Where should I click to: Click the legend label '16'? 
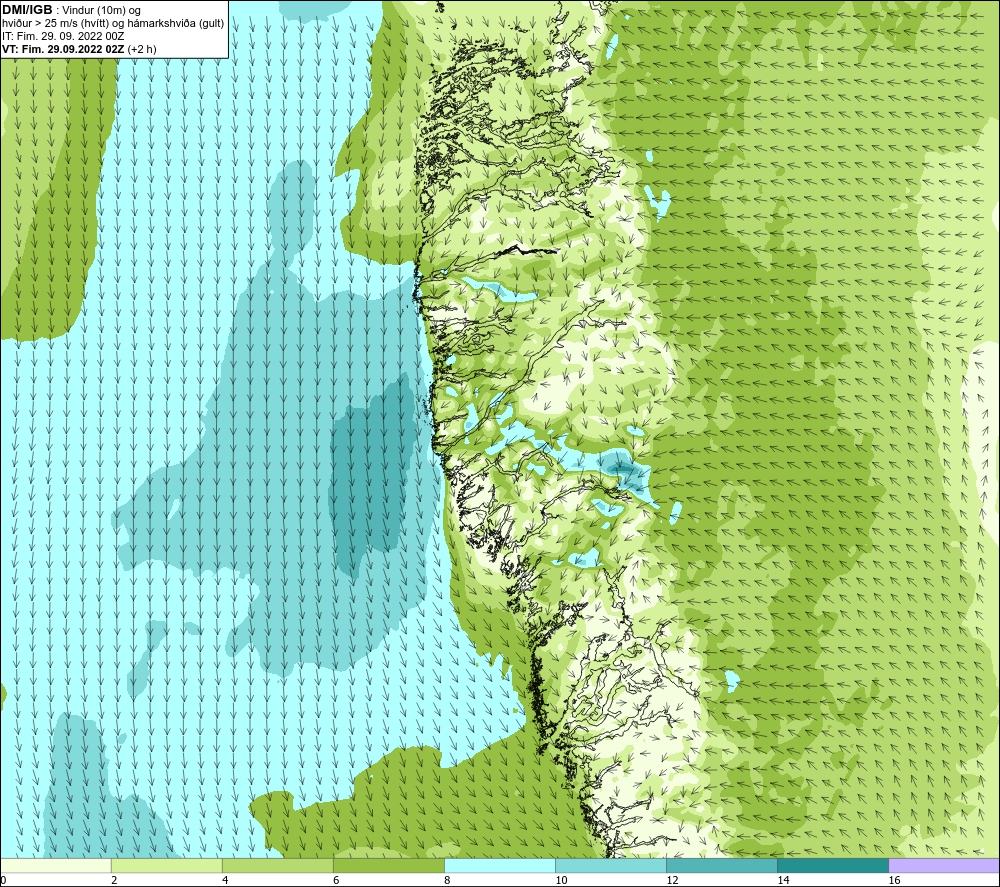(x=894, y=880)
